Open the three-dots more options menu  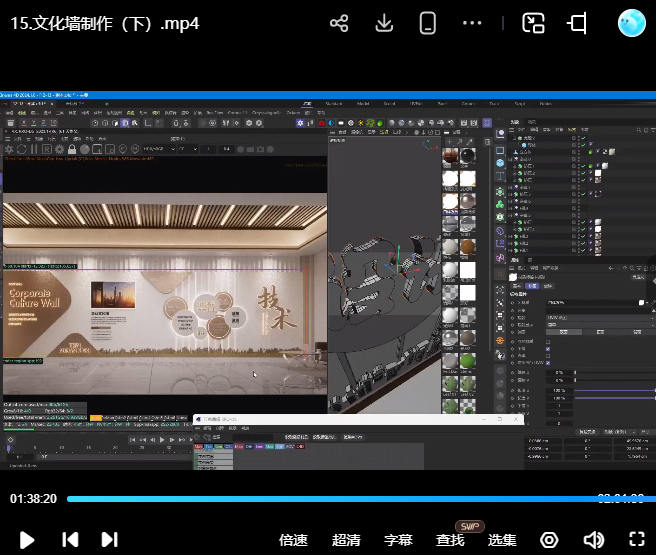coord(473,23)
